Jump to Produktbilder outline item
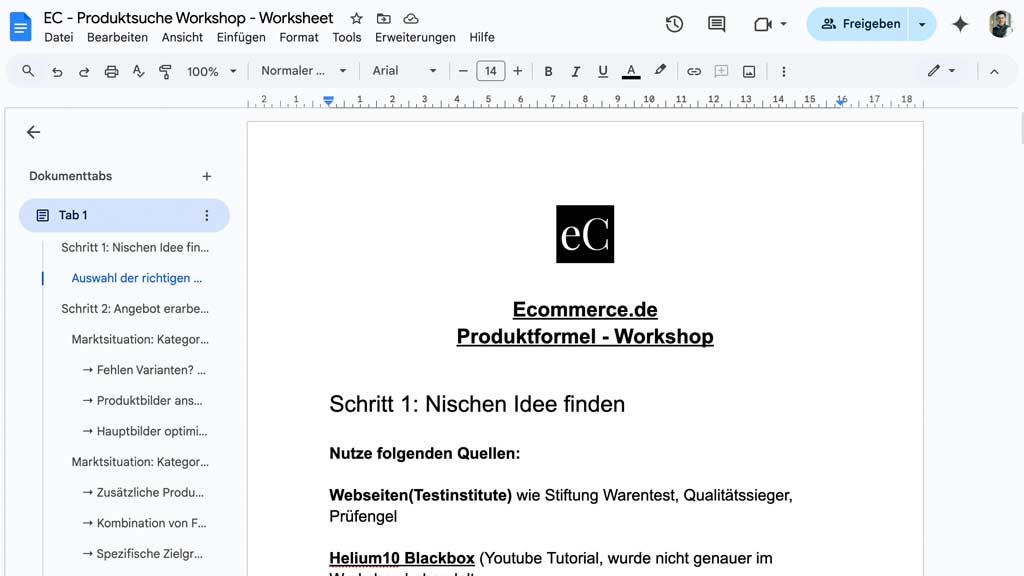Image resolution: width=1024 pixels, height=576 pixels. (x=142, y=401)
